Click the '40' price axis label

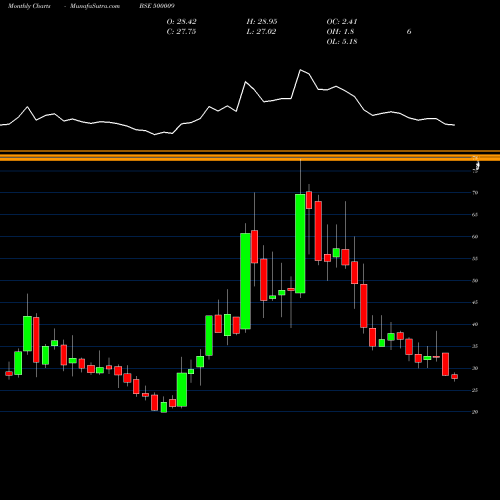point(475,324)
